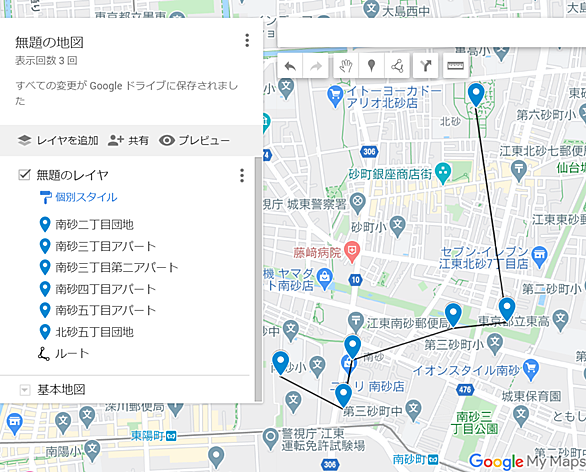Click the blue pin above 江東南砂郵便局 label
Viewport: 586px width, 472px height.
[453, 314]
